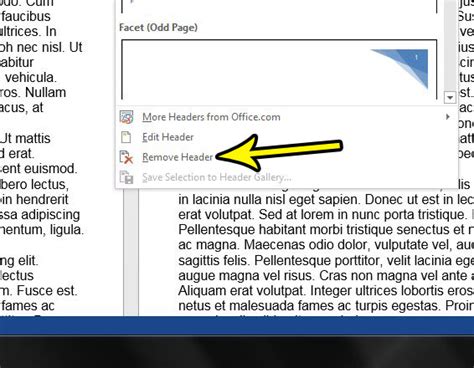Click the line 'ac magna. Maecenas odio dolor'
The height and width of the screenshot is (368, 474).
pyautogui.click(x=326, y=245)
